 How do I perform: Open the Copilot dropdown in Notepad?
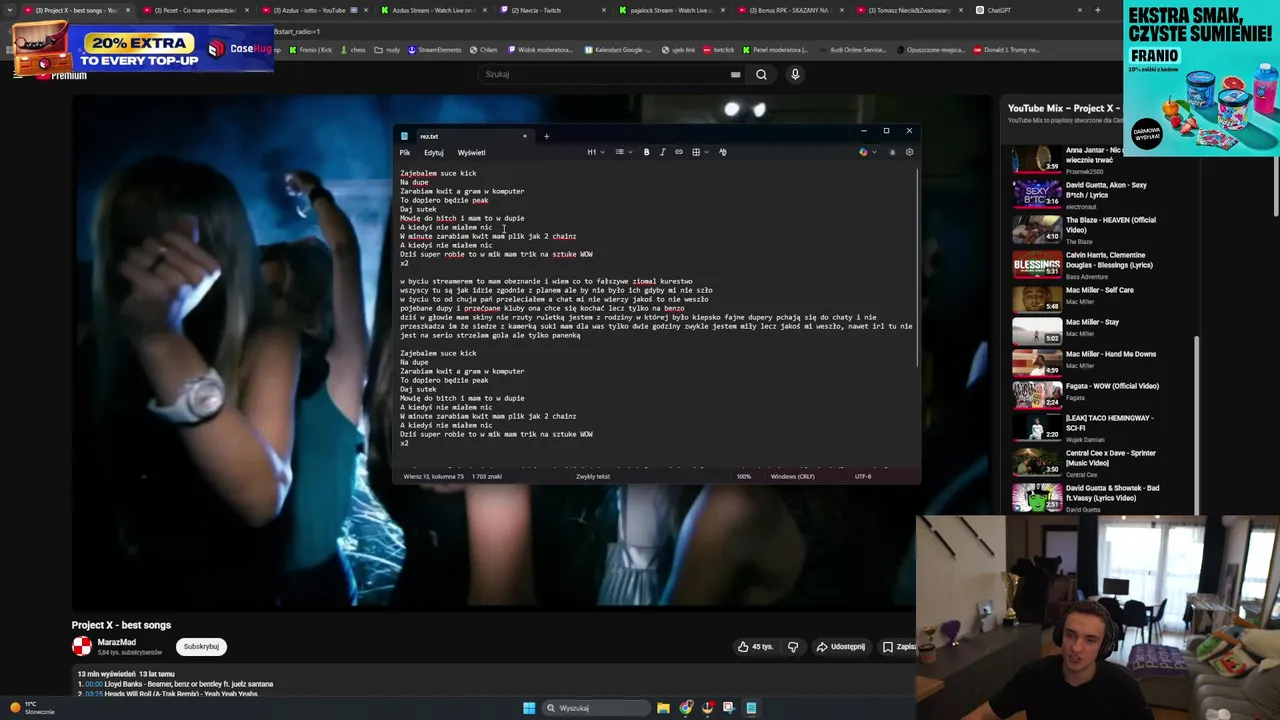867,152
